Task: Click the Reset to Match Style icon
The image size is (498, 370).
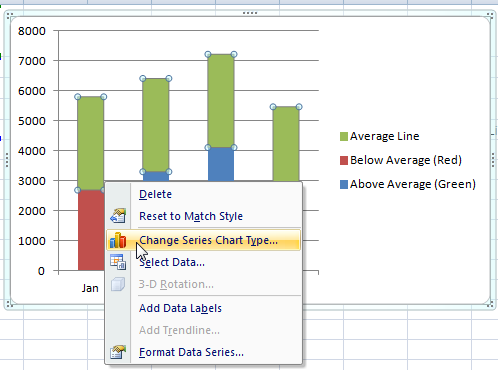Action: point(118,216)
